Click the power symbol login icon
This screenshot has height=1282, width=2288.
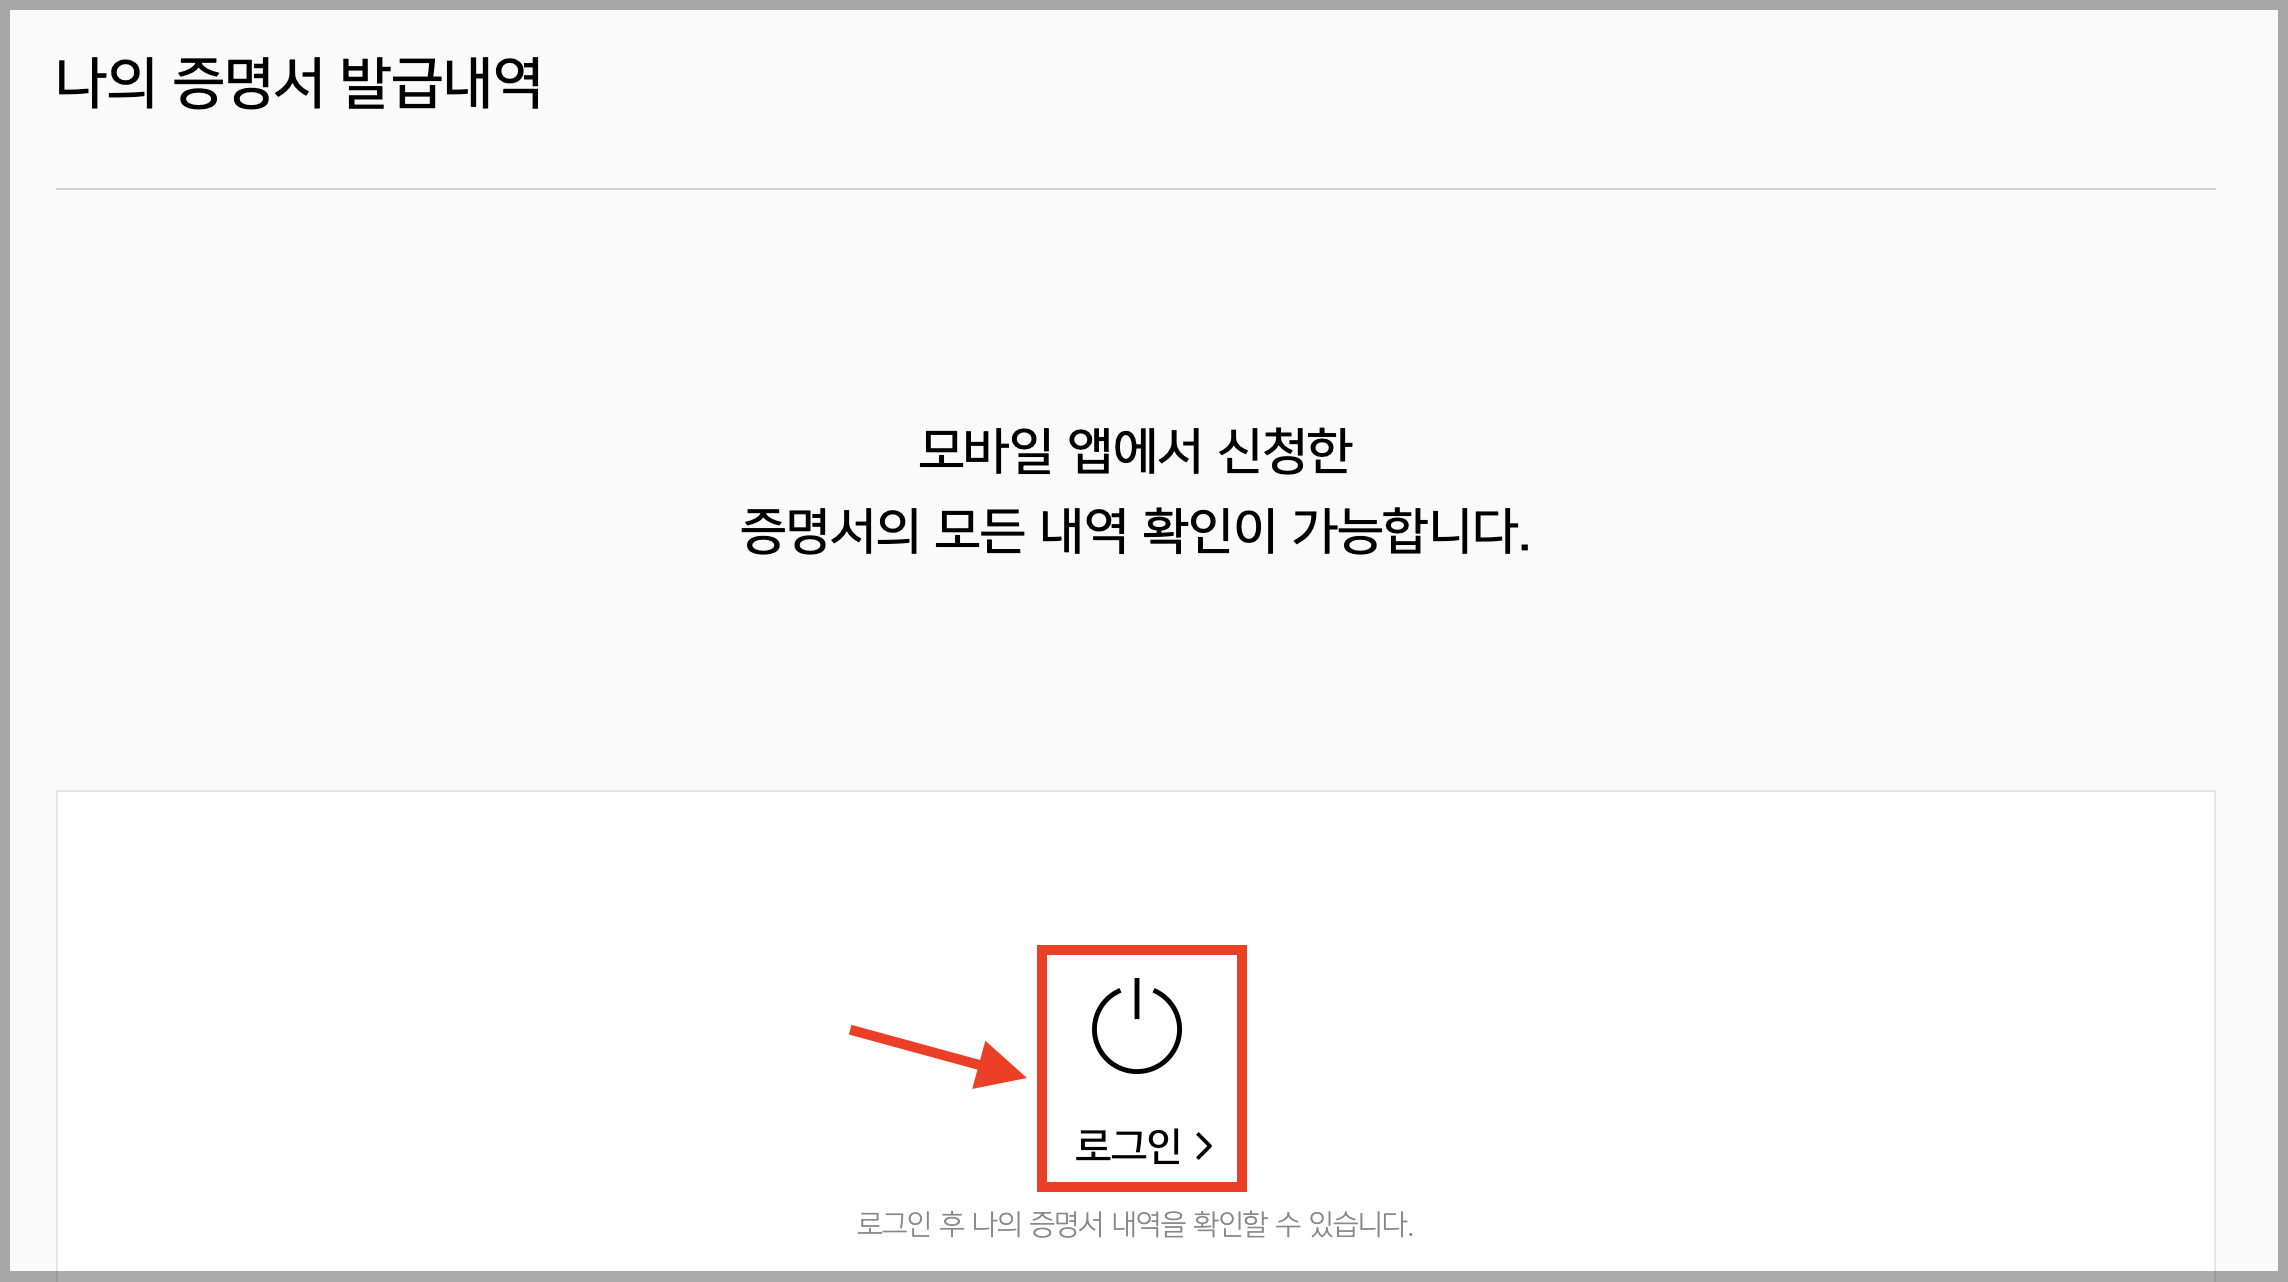click(1137, 1026)
